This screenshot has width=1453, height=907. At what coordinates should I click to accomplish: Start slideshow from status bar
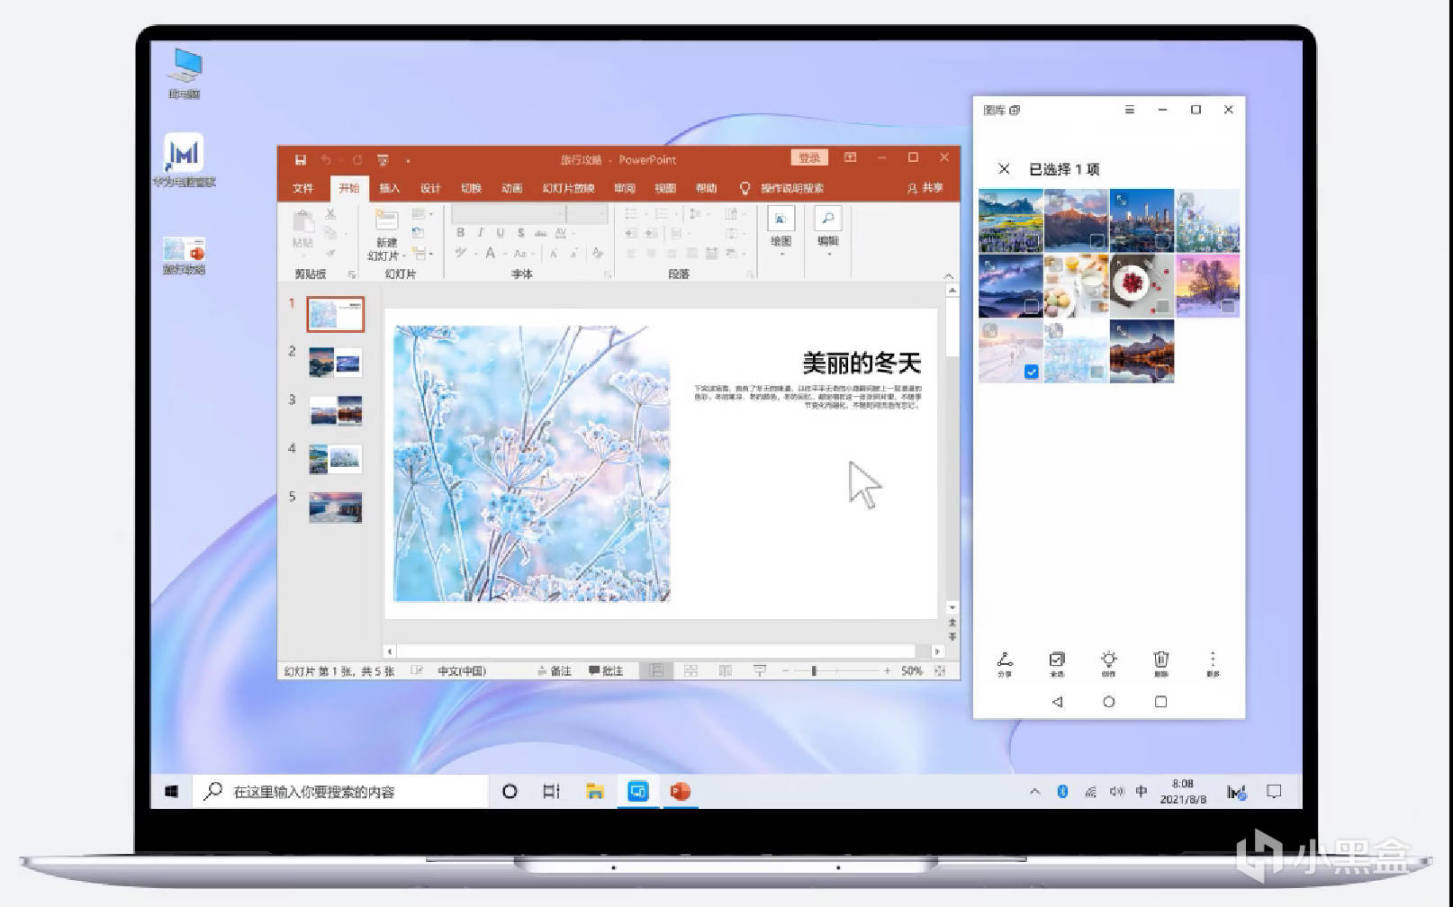759,671
